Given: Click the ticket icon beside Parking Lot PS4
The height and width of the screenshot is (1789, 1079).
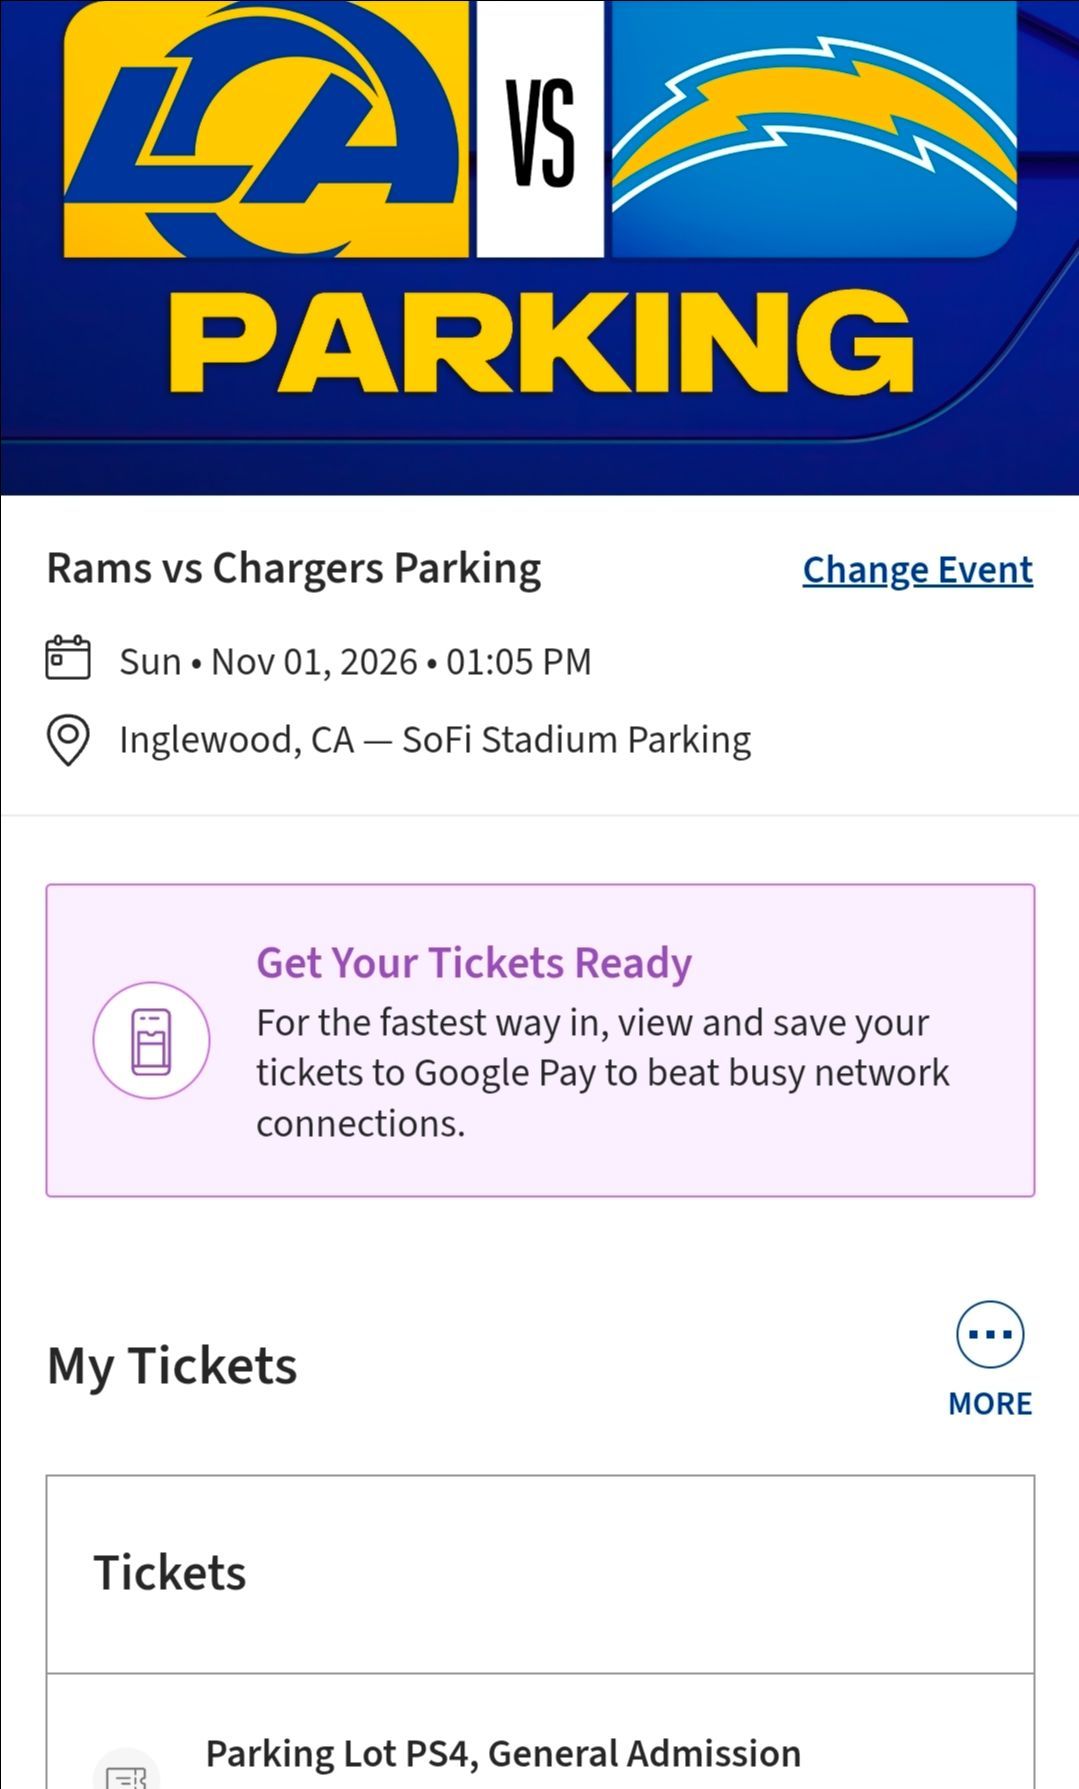Looking at the screenshot, I should [126, 1770].
